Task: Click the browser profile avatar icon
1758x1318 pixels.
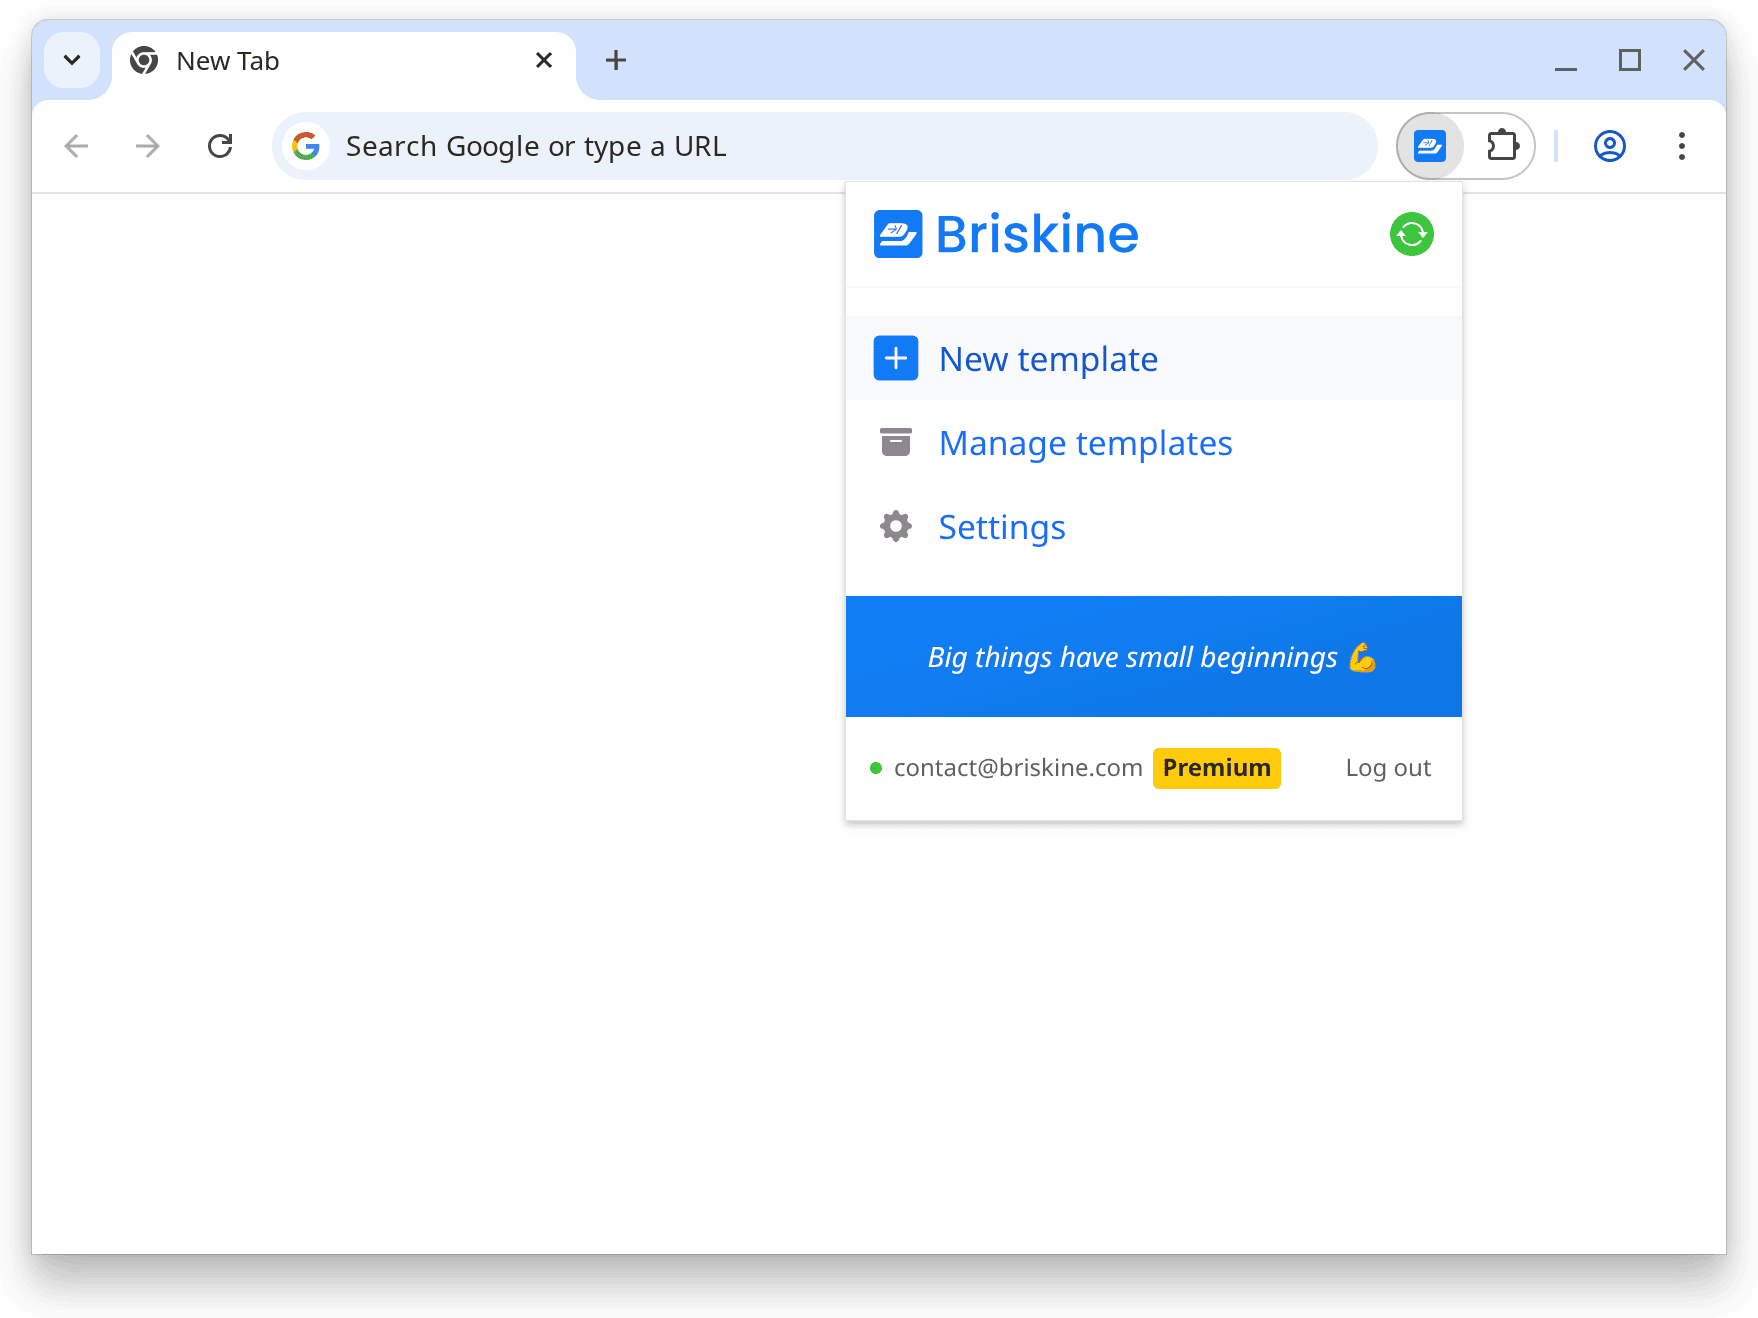Action: tap(1609, 146)
